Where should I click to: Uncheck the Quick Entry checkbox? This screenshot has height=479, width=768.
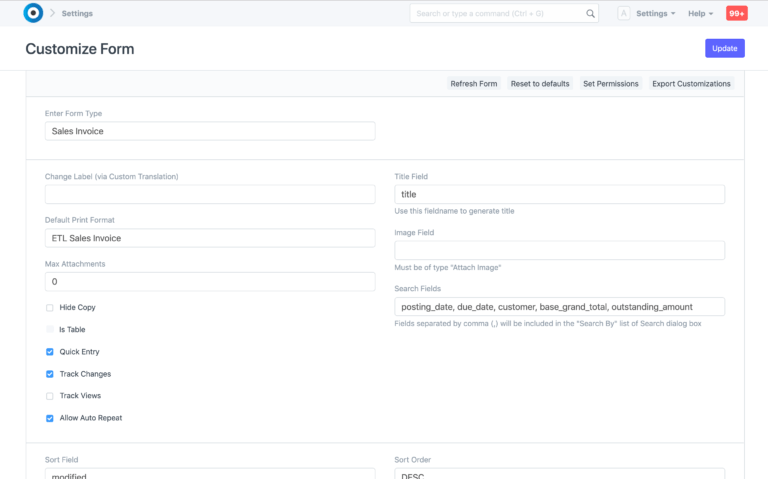(x=50, y=352)
